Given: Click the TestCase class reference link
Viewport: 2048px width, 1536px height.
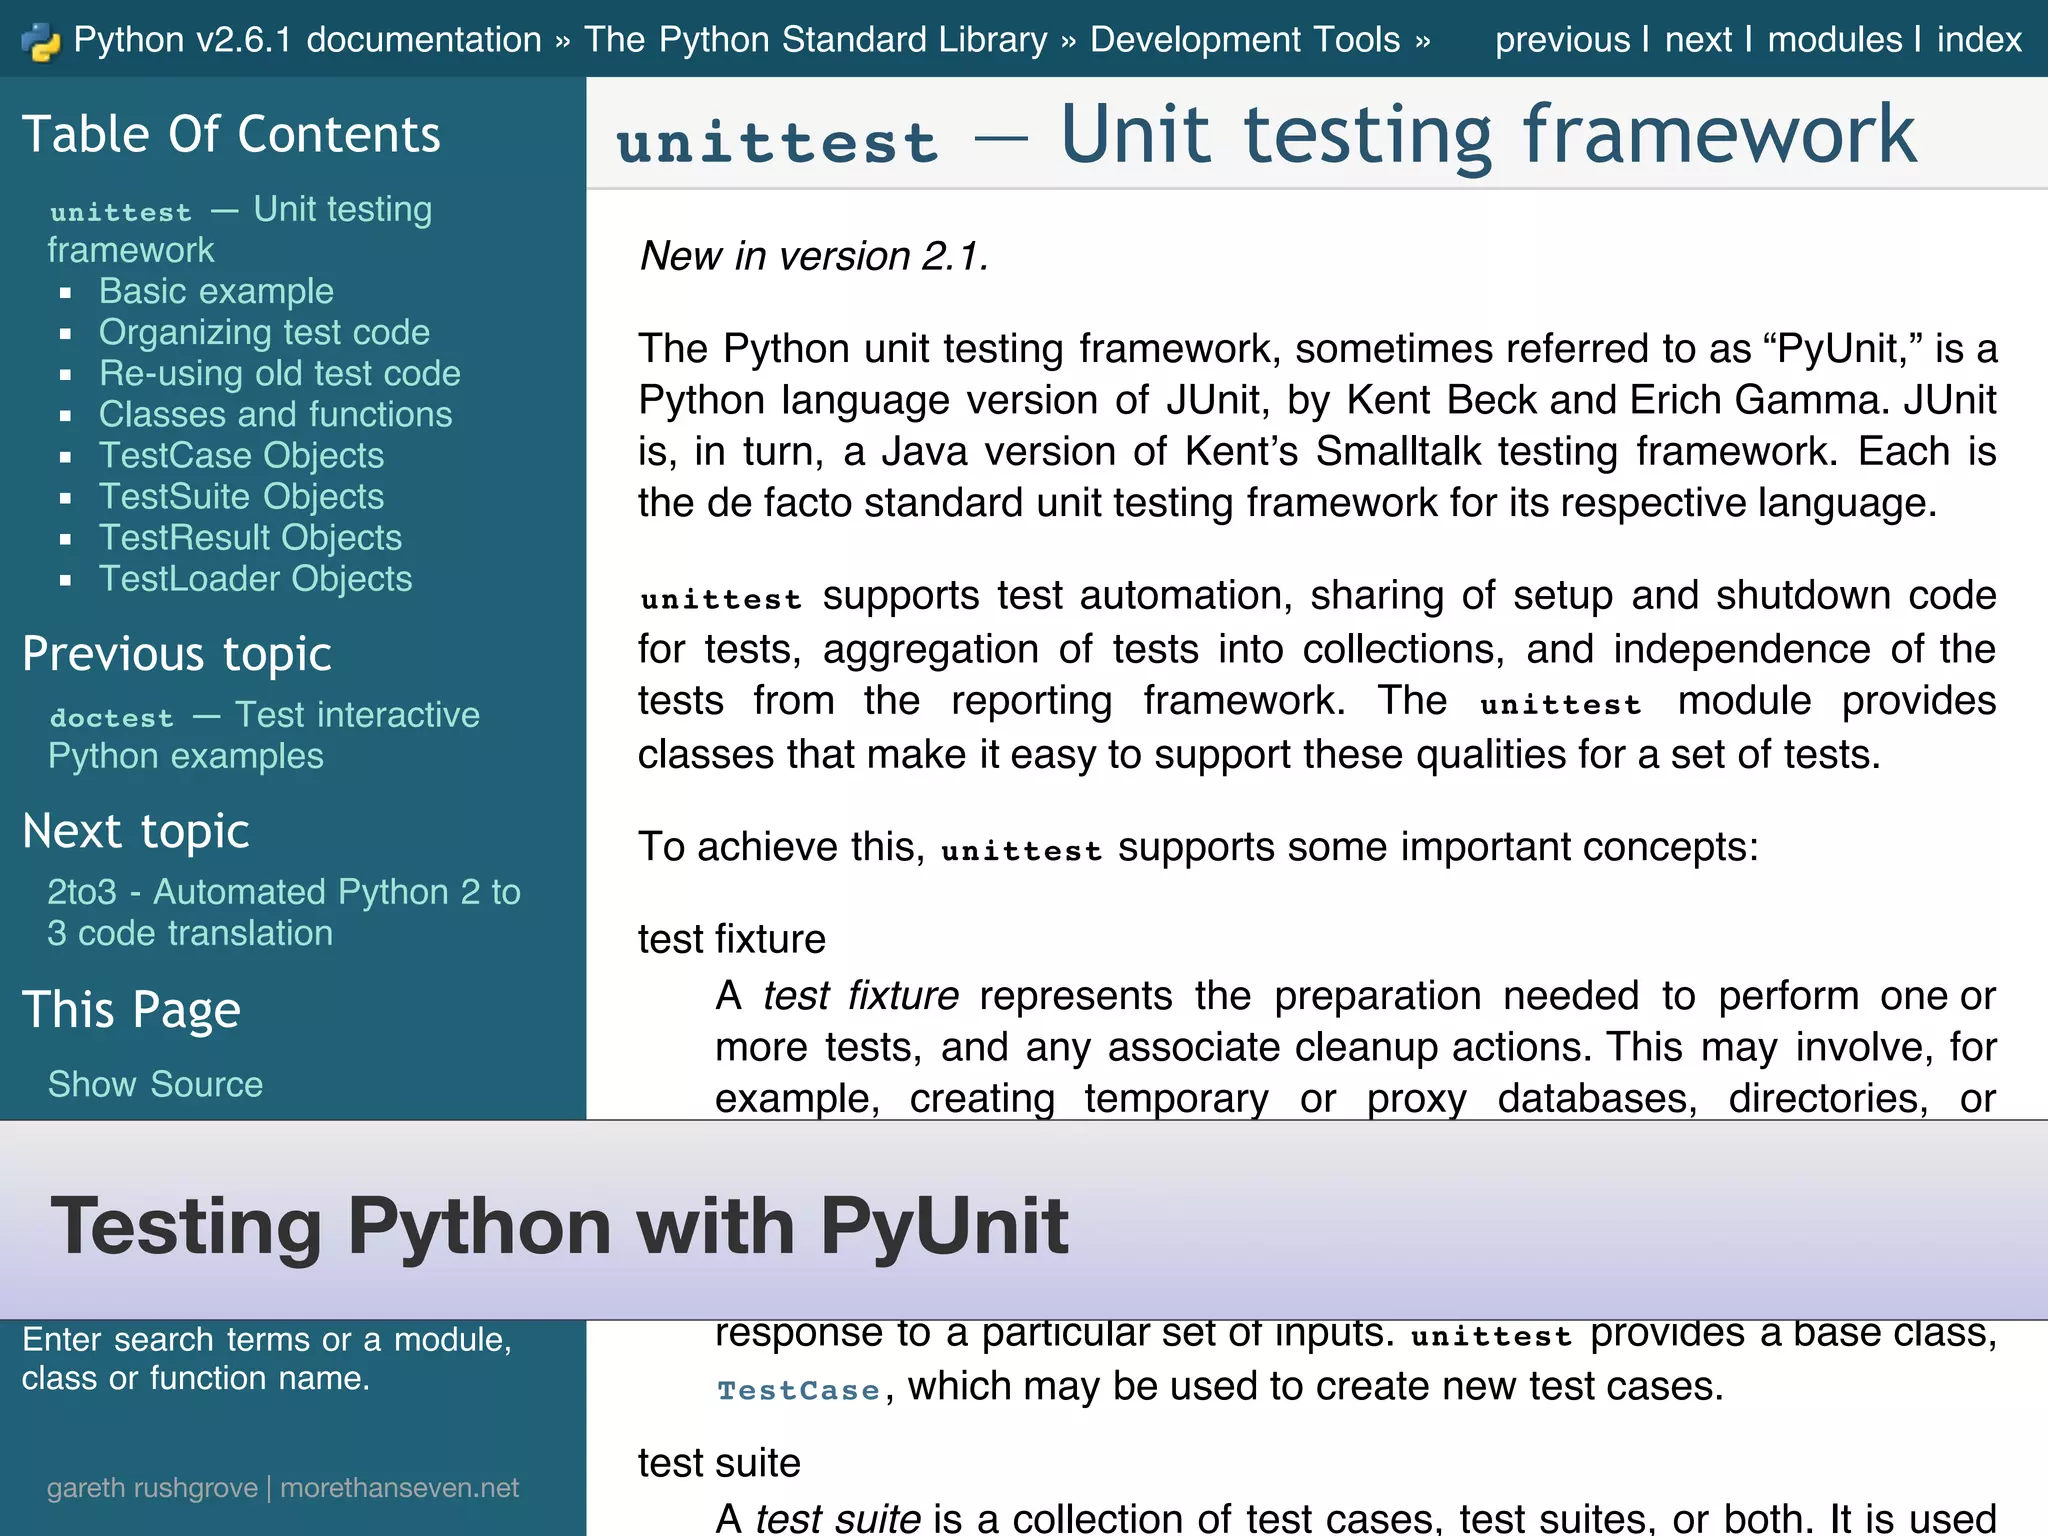Looking at the screenshot, I should [798, 1390].
